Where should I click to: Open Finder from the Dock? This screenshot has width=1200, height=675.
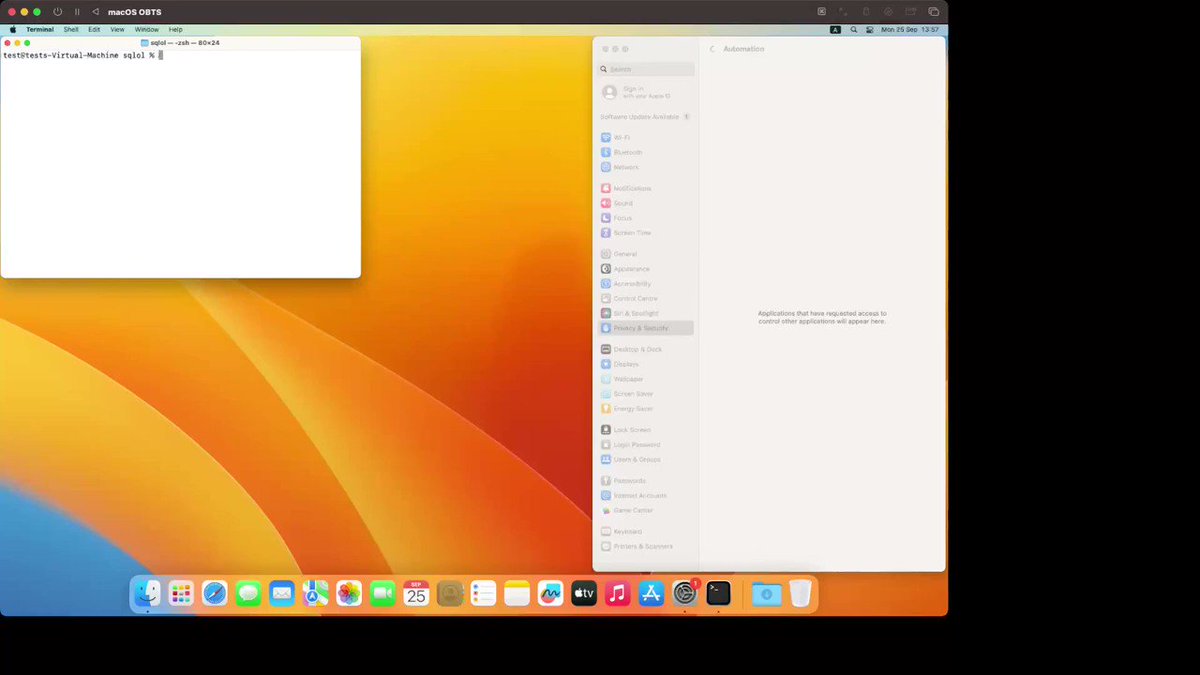tap(147, 594)
